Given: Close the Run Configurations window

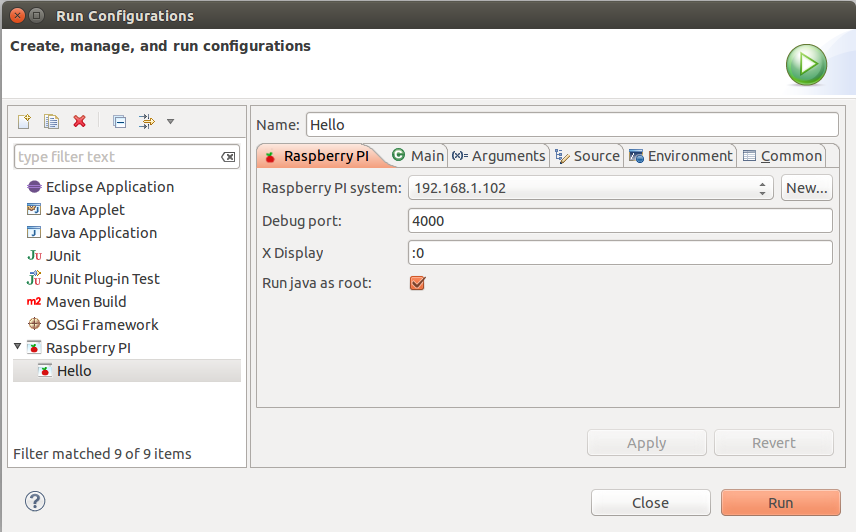Looking at the screenshot, I should (17, 15).
